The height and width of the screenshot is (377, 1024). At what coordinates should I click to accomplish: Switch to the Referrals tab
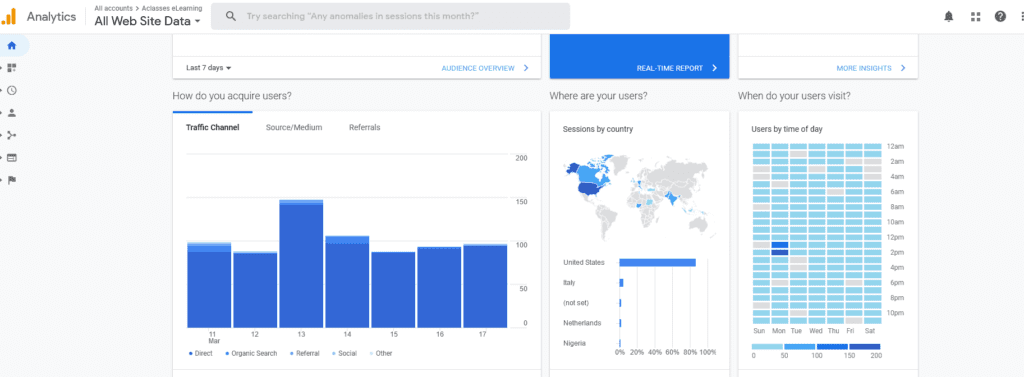point(364,127)
